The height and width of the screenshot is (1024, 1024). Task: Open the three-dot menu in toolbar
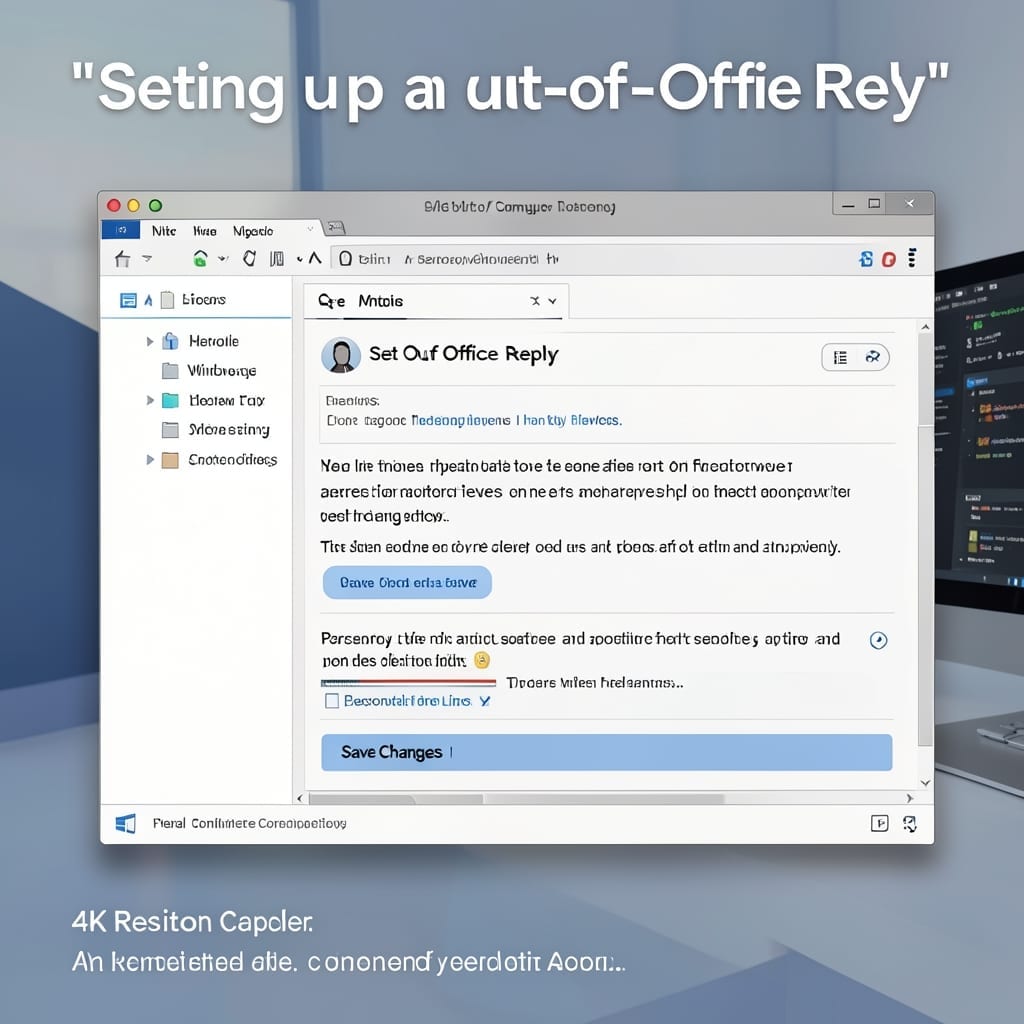[x=912, y=258]
